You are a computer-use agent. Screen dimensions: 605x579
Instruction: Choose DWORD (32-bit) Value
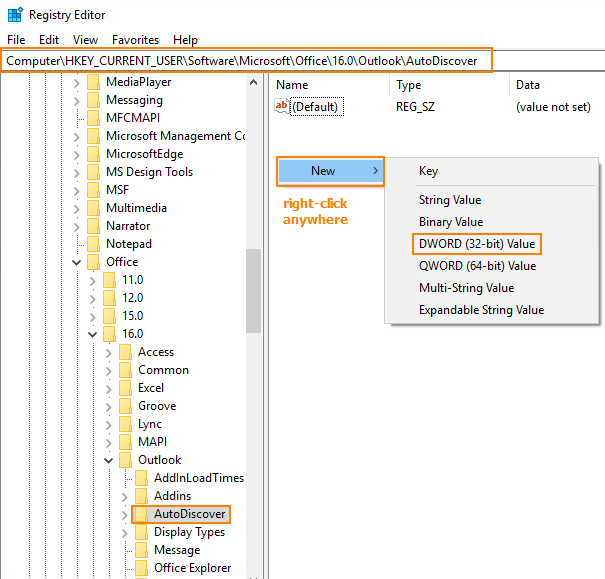477,244
